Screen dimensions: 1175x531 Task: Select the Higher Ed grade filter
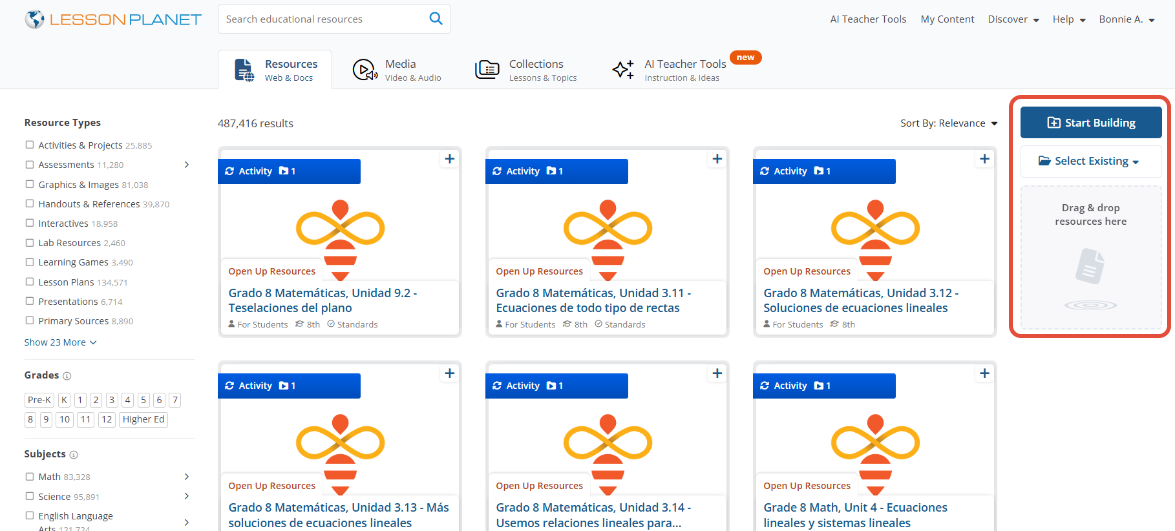click(x=143, y=419)
